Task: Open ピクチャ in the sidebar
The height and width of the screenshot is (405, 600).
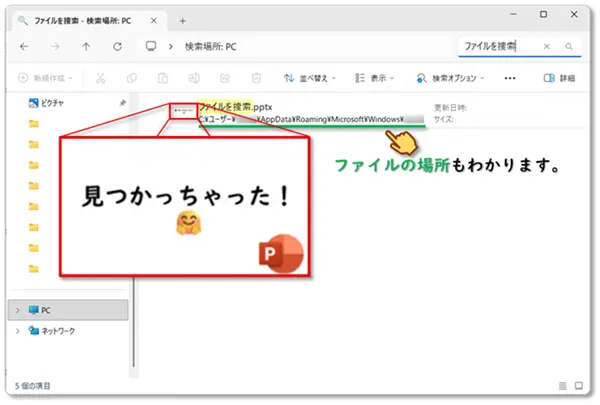Action: [x=46, y=103]
